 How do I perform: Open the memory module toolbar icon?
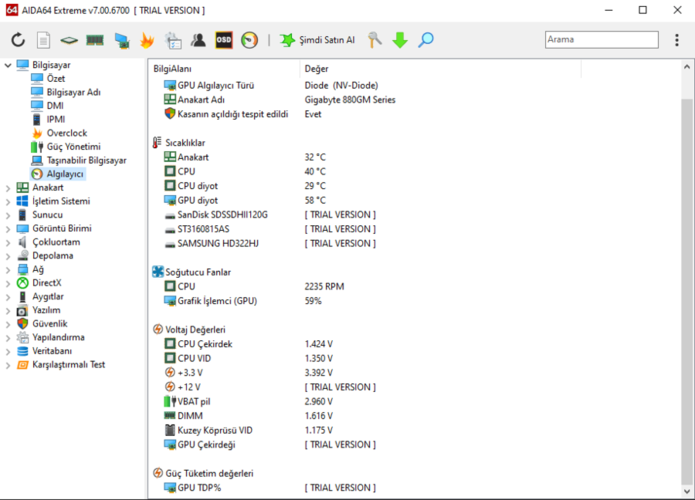pos(95,40)
